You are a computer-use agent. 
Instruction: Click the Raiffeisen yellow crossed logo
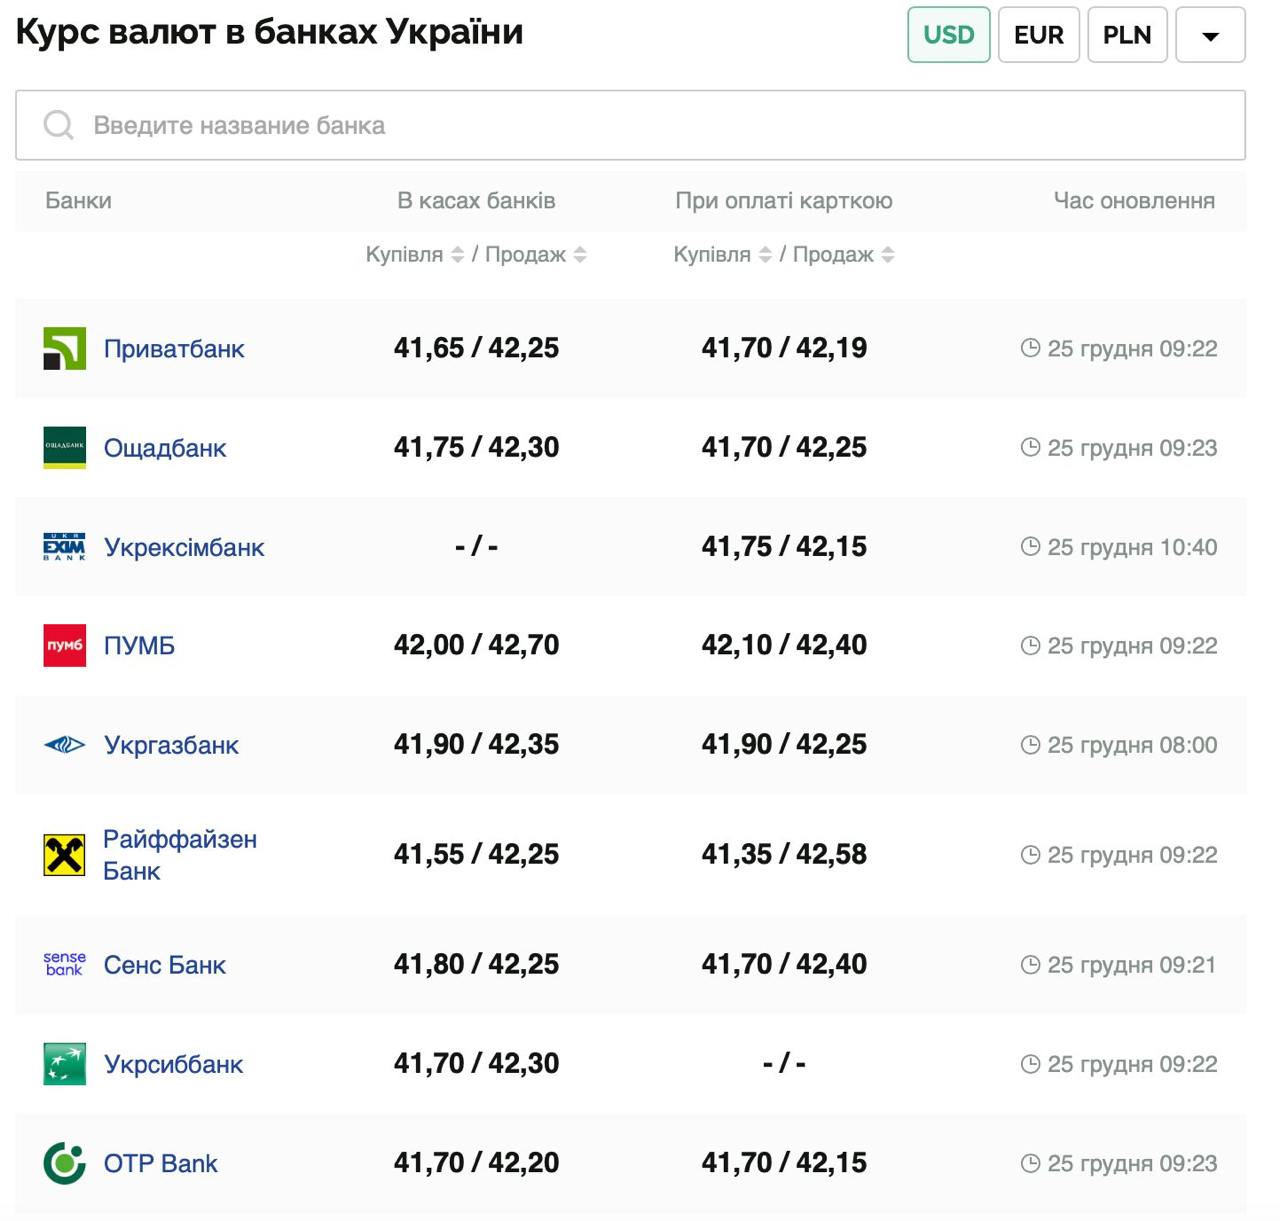click(x=64, y=855)
